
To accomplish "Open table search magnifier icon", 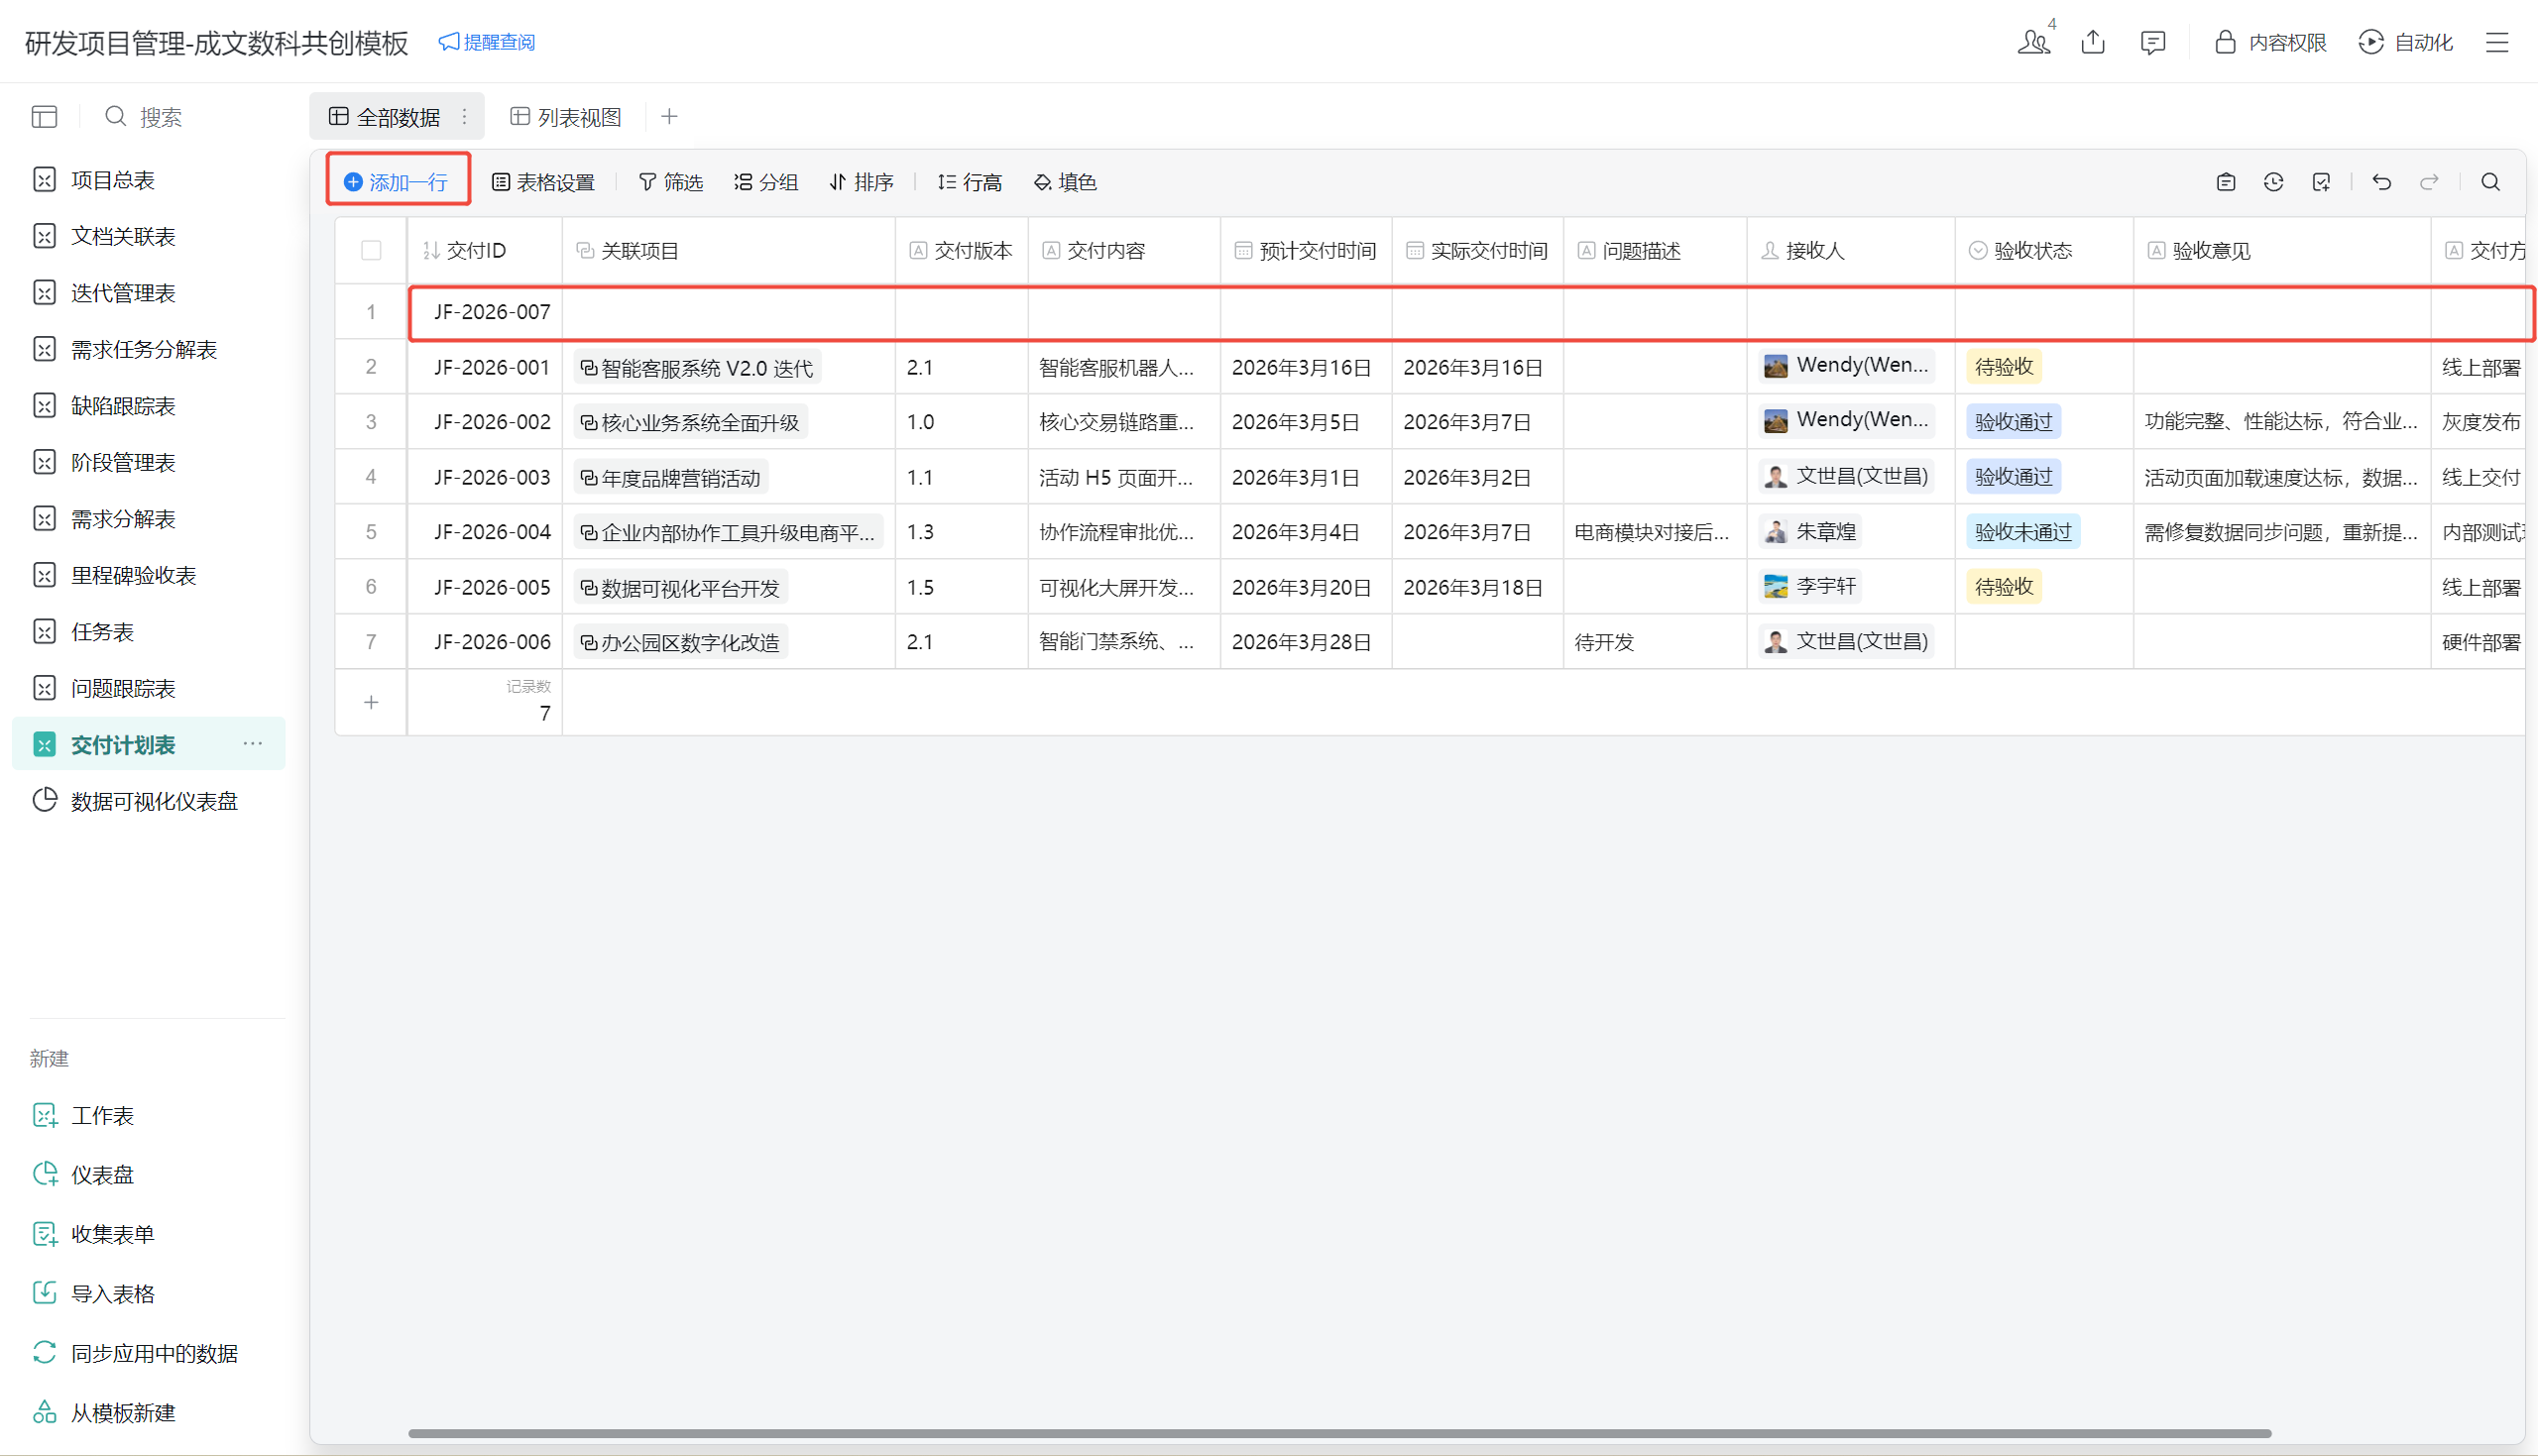I will coord(2490,182).
